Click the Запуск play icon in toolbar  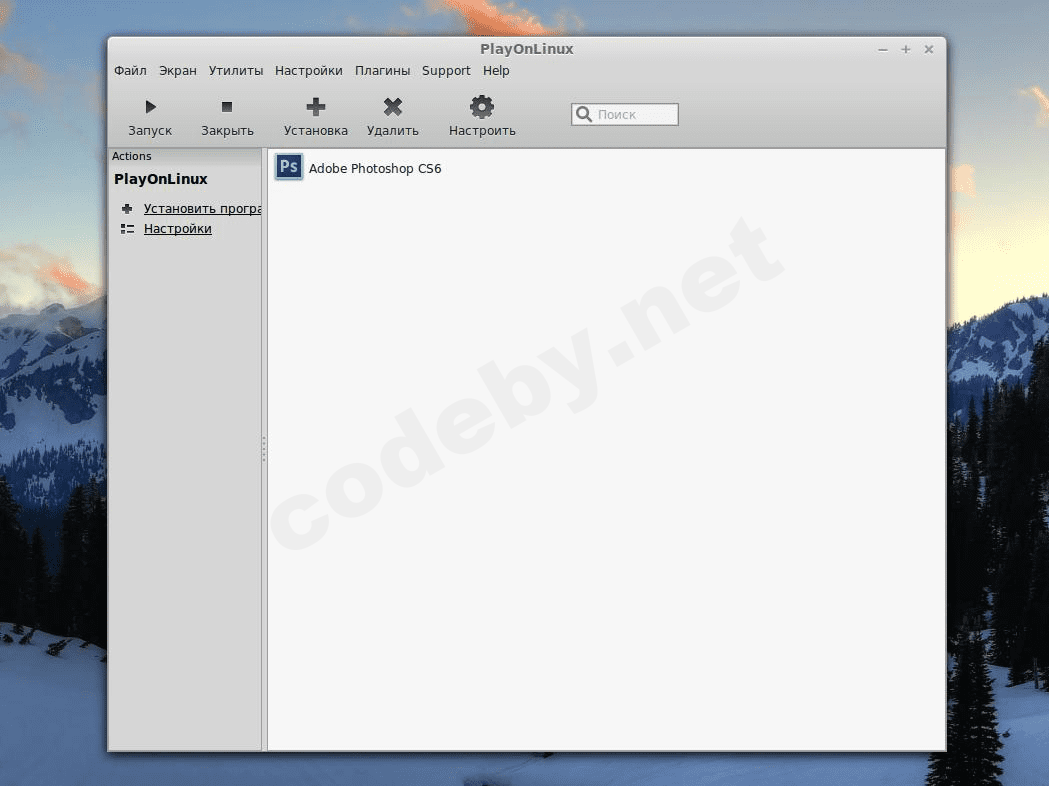click(150, 107)
